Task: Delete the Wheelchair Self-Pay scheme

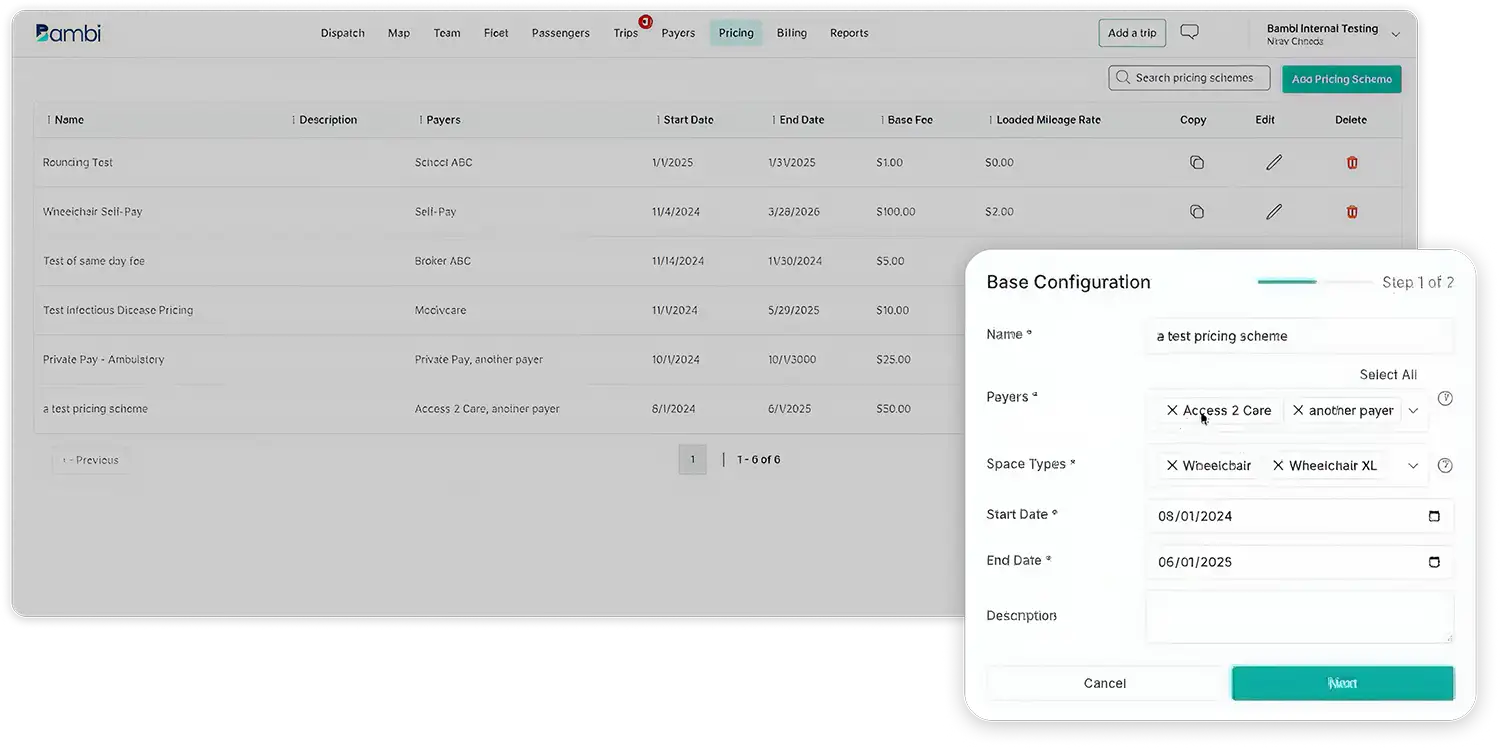Action: tap(1352, 211)
